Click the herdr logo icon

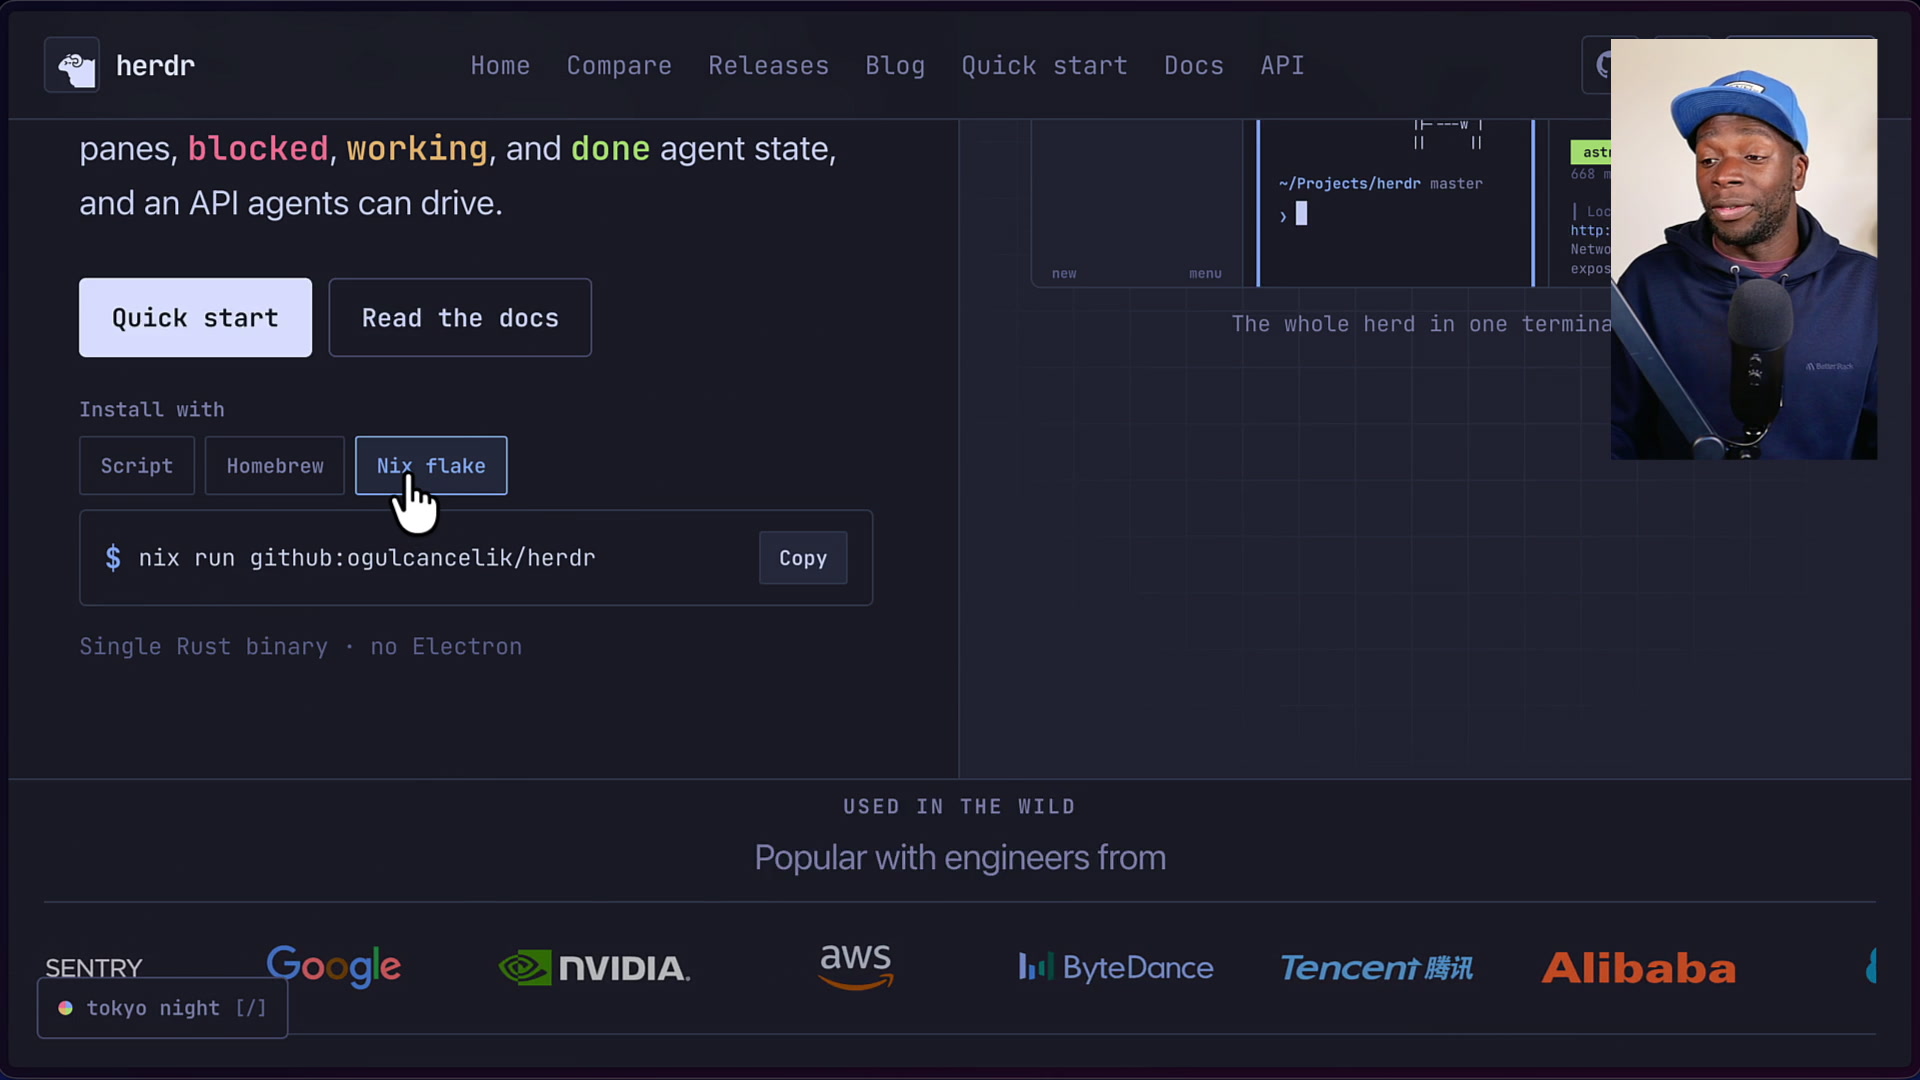(72, 65)
